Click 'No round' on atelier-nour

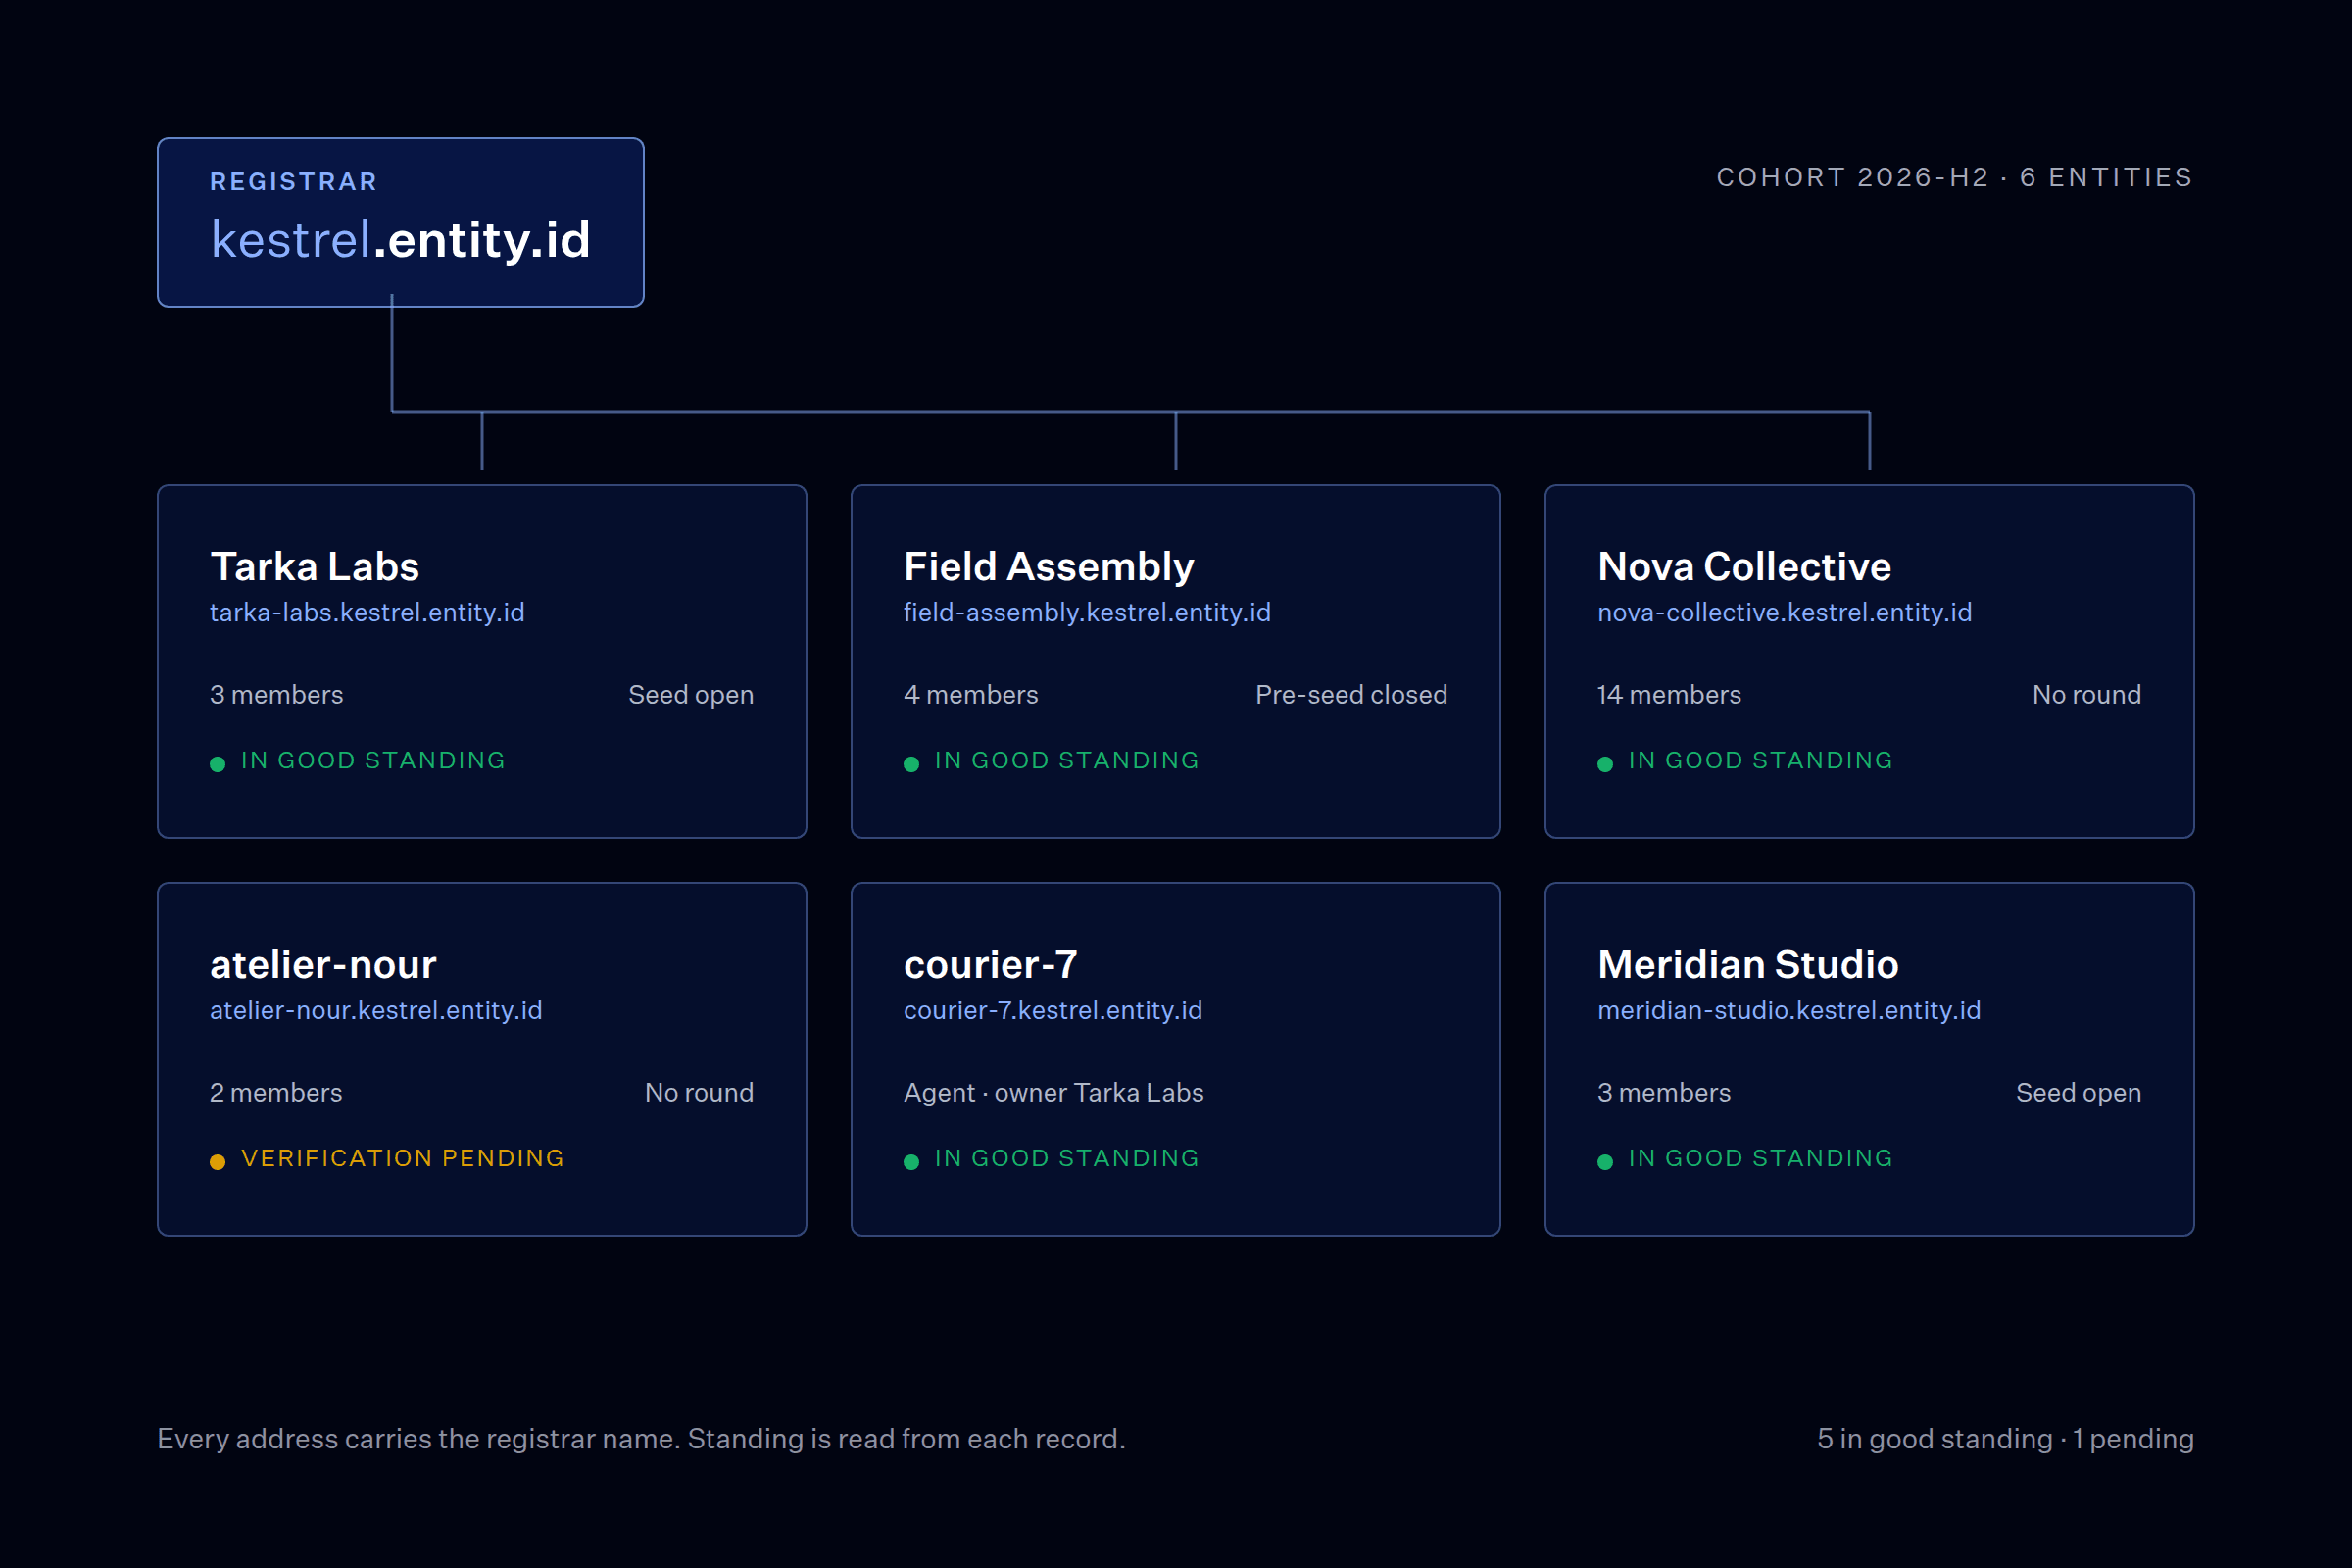click(x=699, y=1092)
